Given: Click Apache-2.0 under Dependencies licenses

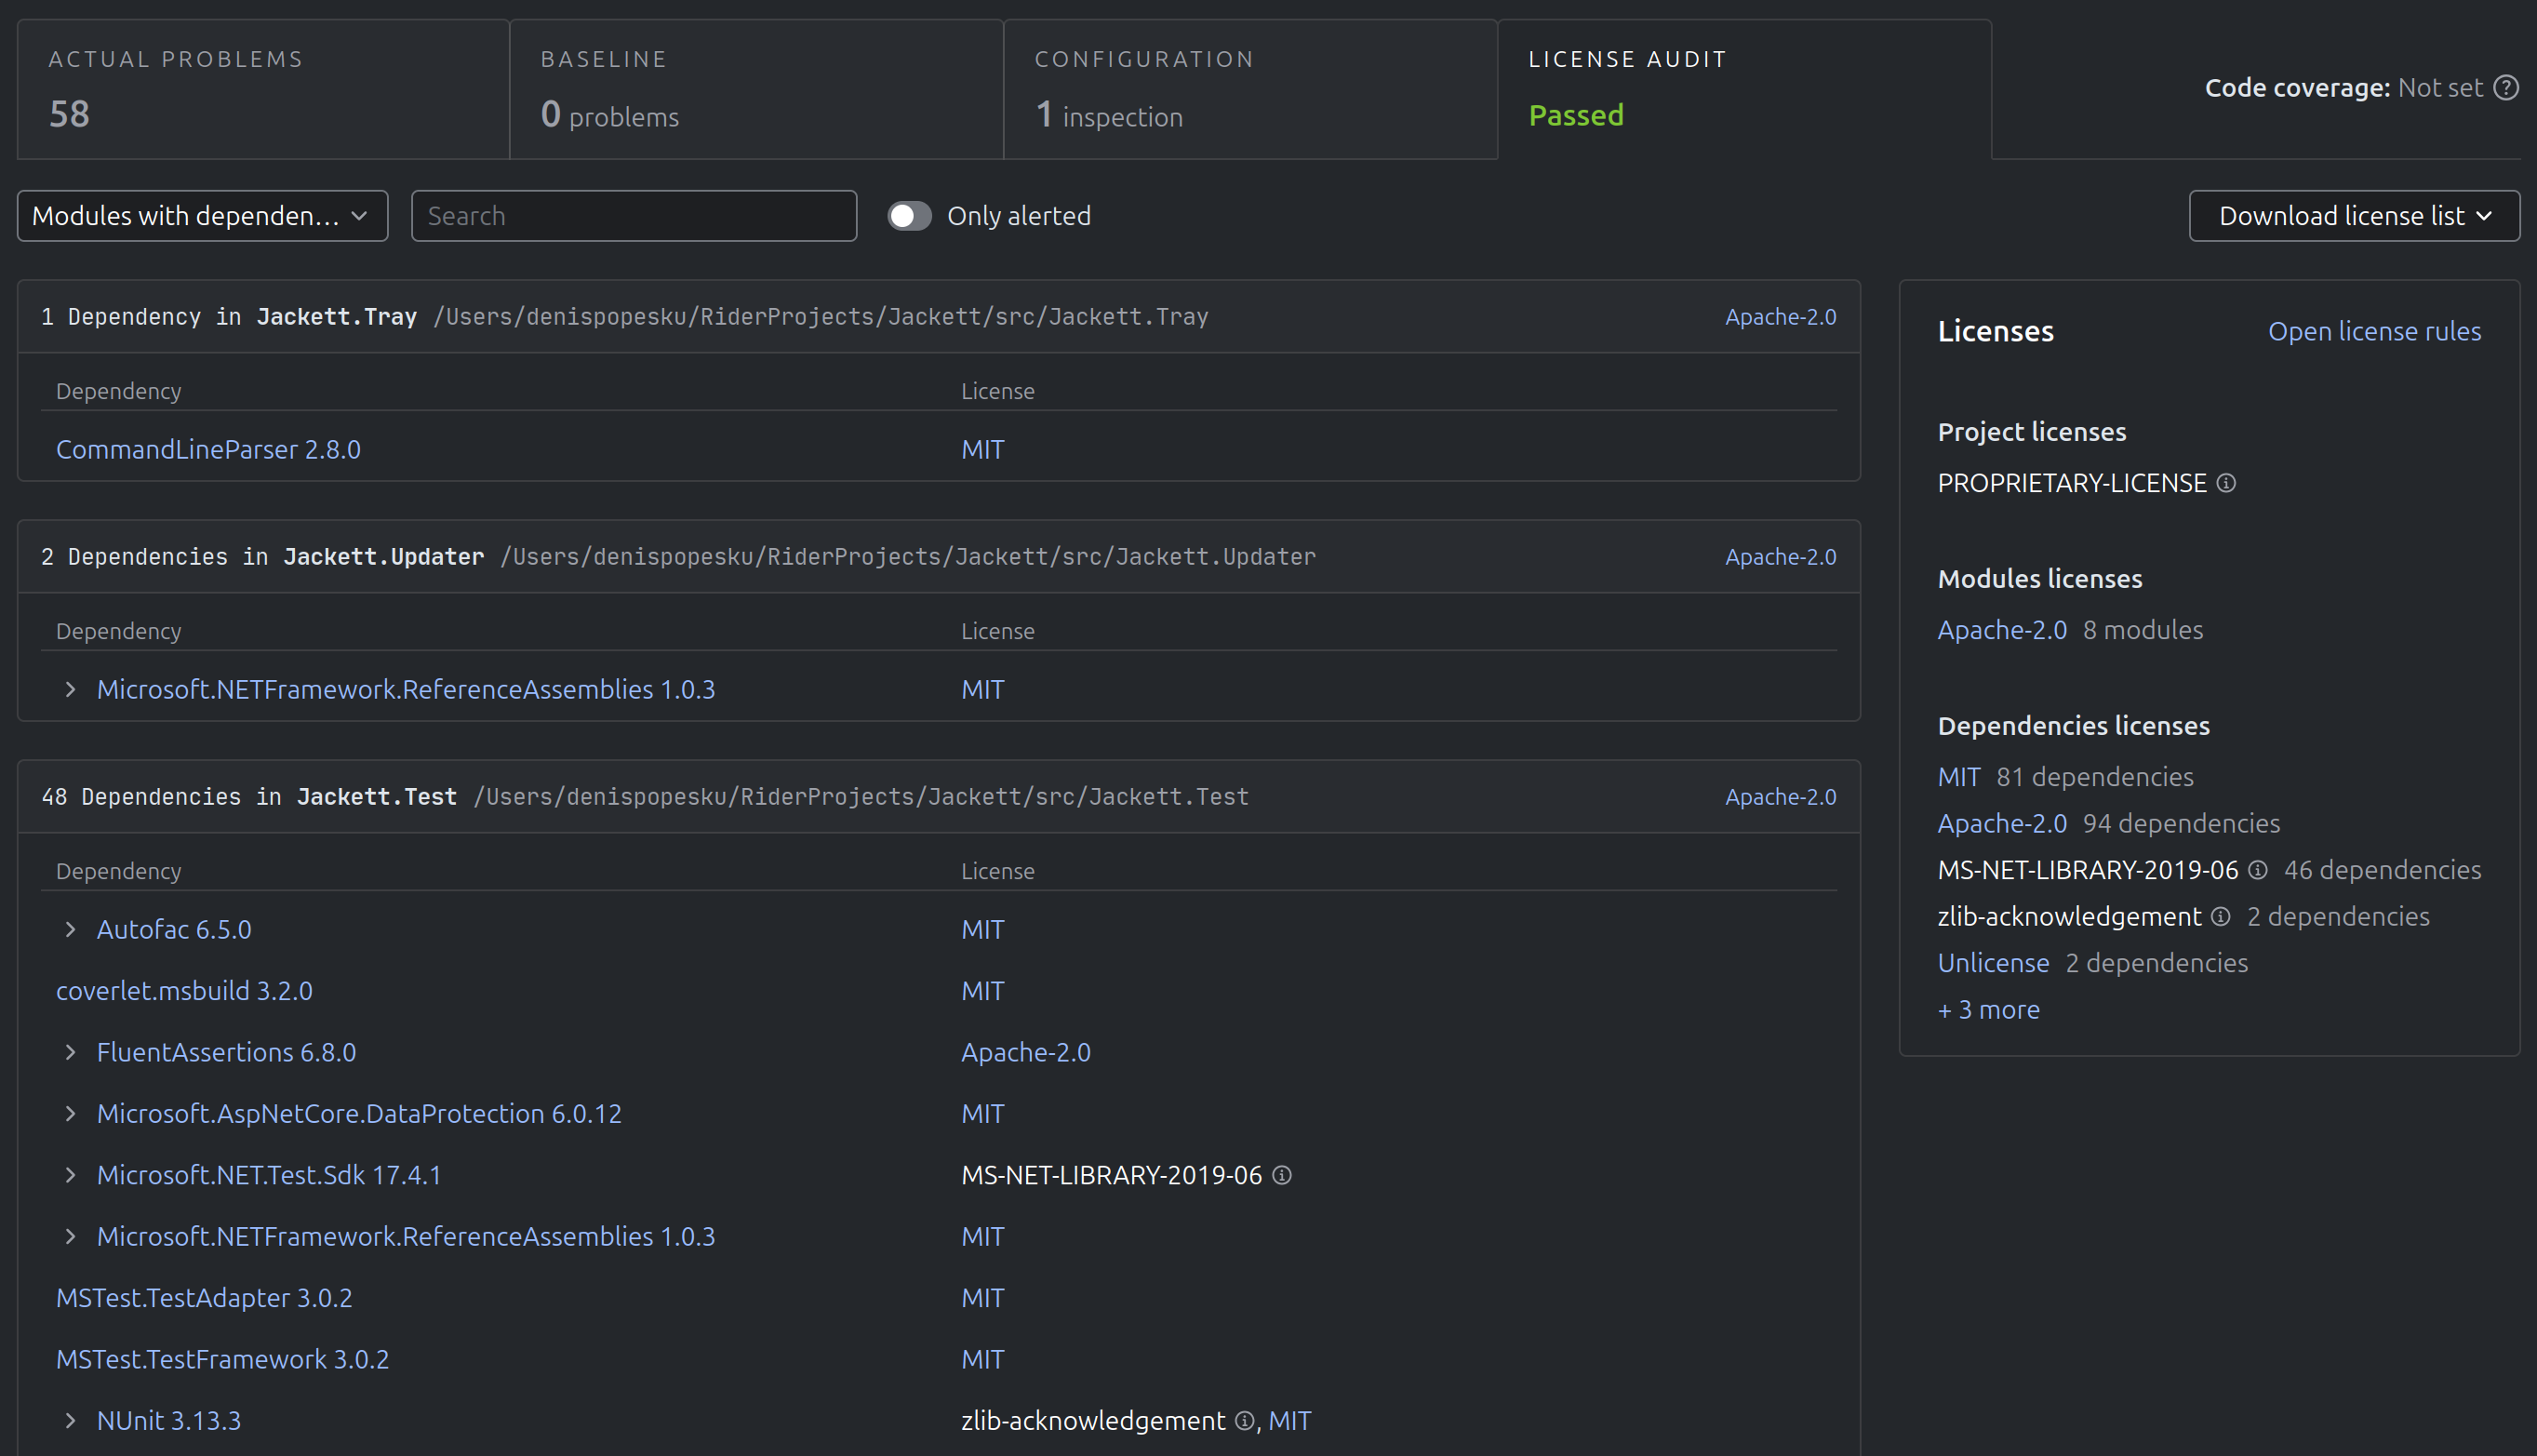Looking at the screenshot, I should pos(2001,824).
